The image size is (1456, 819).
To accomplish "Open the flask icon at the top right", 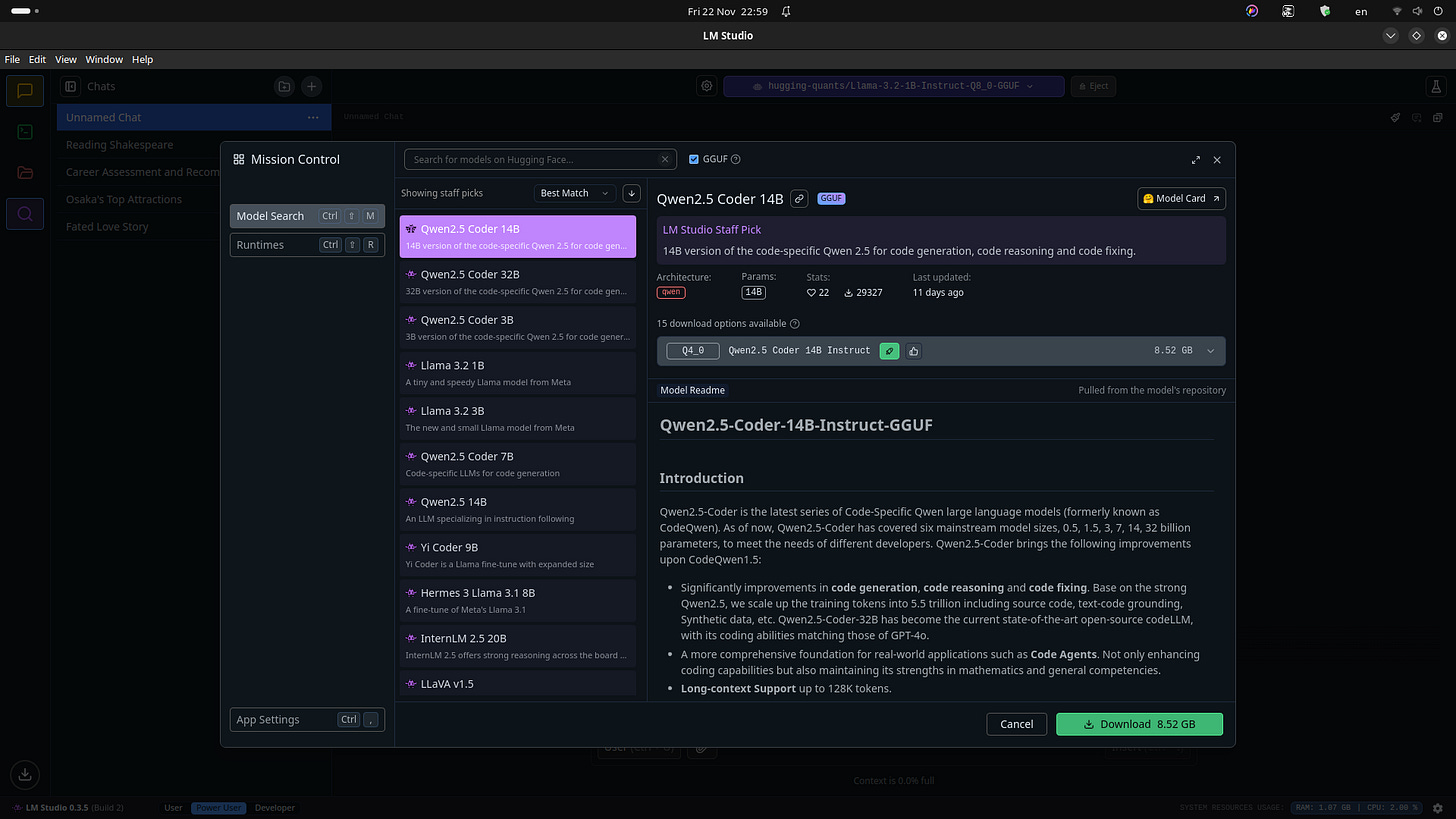I will pyautogui.click(x=1436, y=87).
